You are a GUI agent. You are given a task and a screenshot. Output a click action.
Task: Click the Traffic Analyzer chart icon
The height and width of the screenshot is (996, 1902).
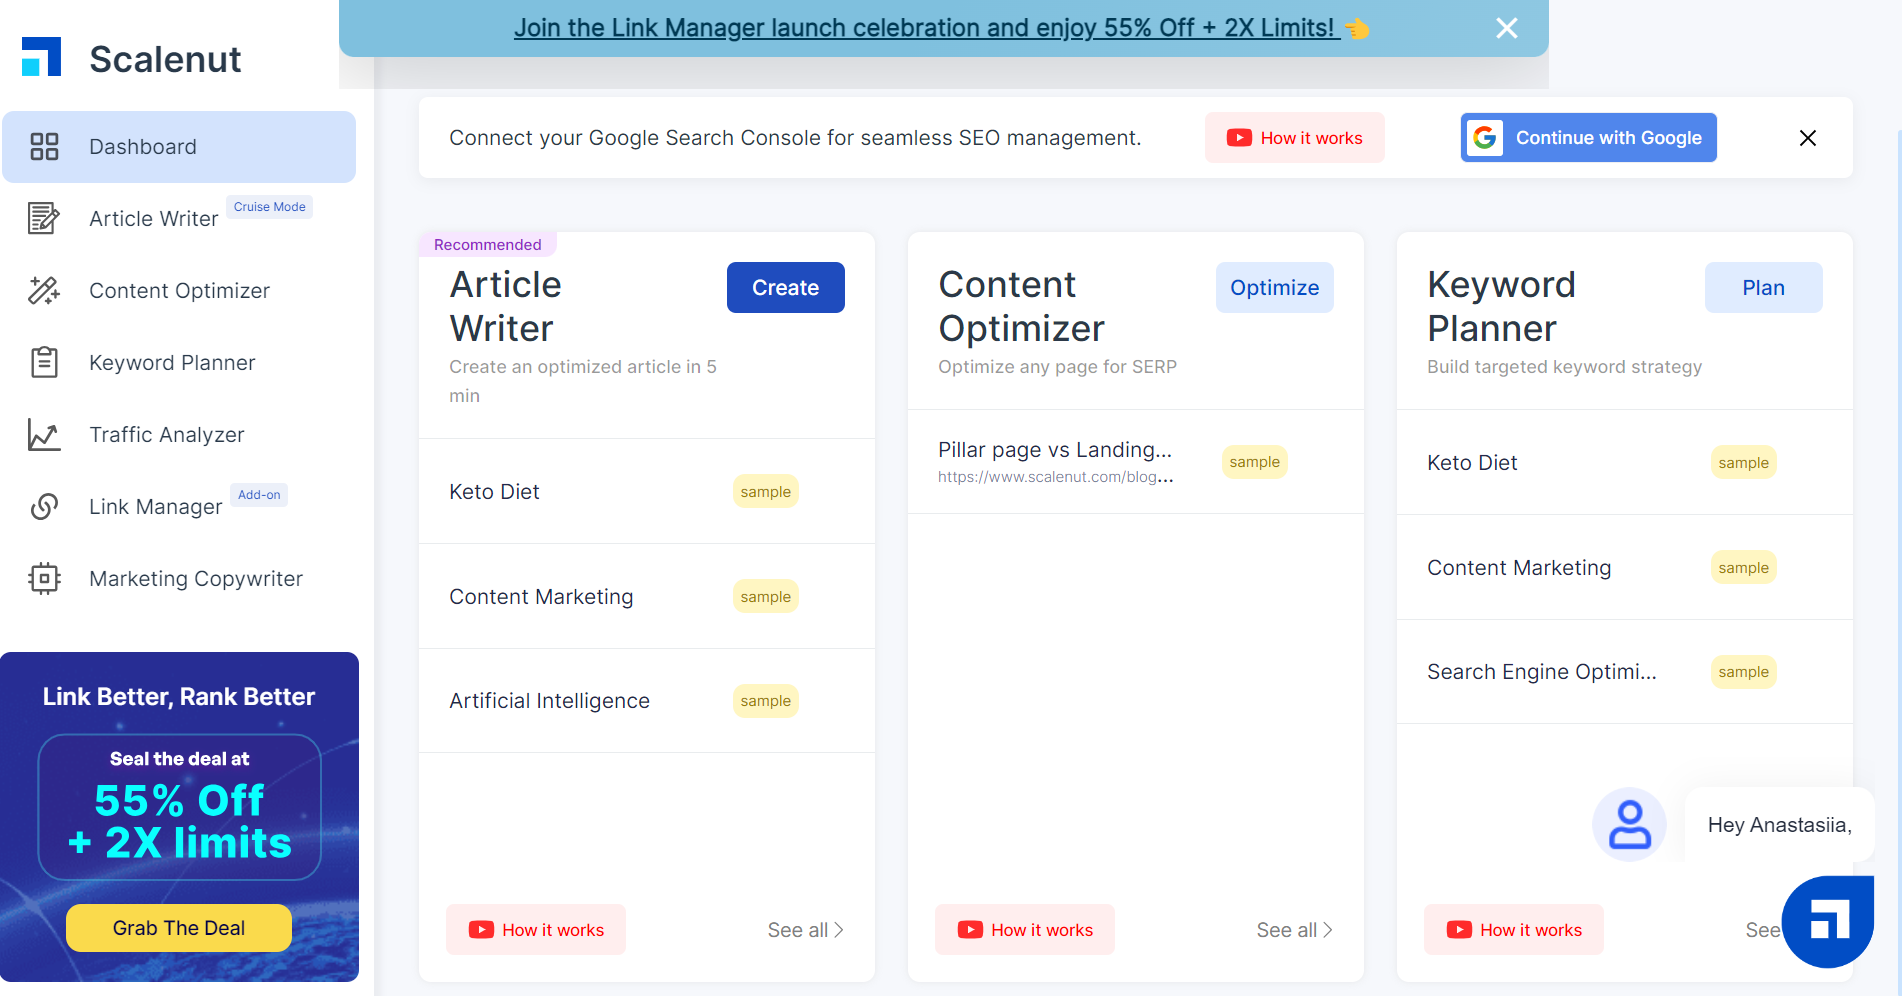point(44,434)
